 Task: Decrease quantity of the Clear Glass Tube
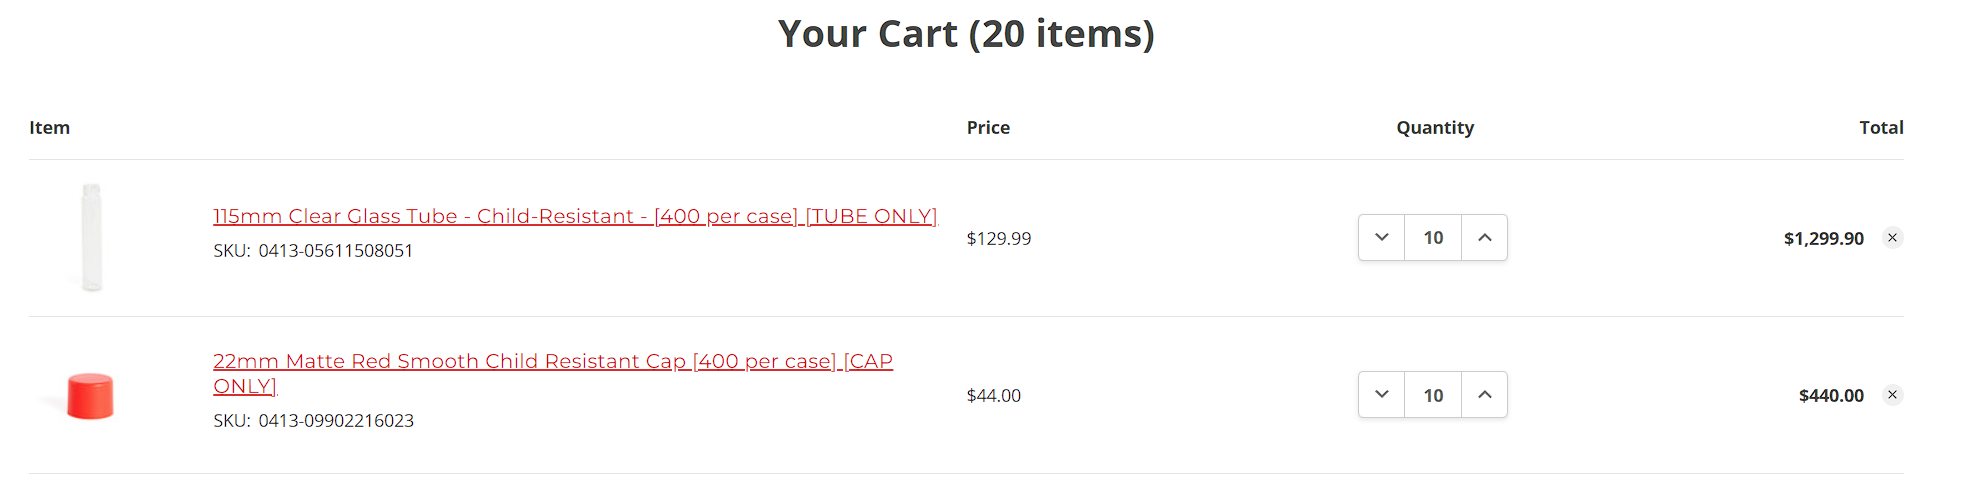(1382, 238)
